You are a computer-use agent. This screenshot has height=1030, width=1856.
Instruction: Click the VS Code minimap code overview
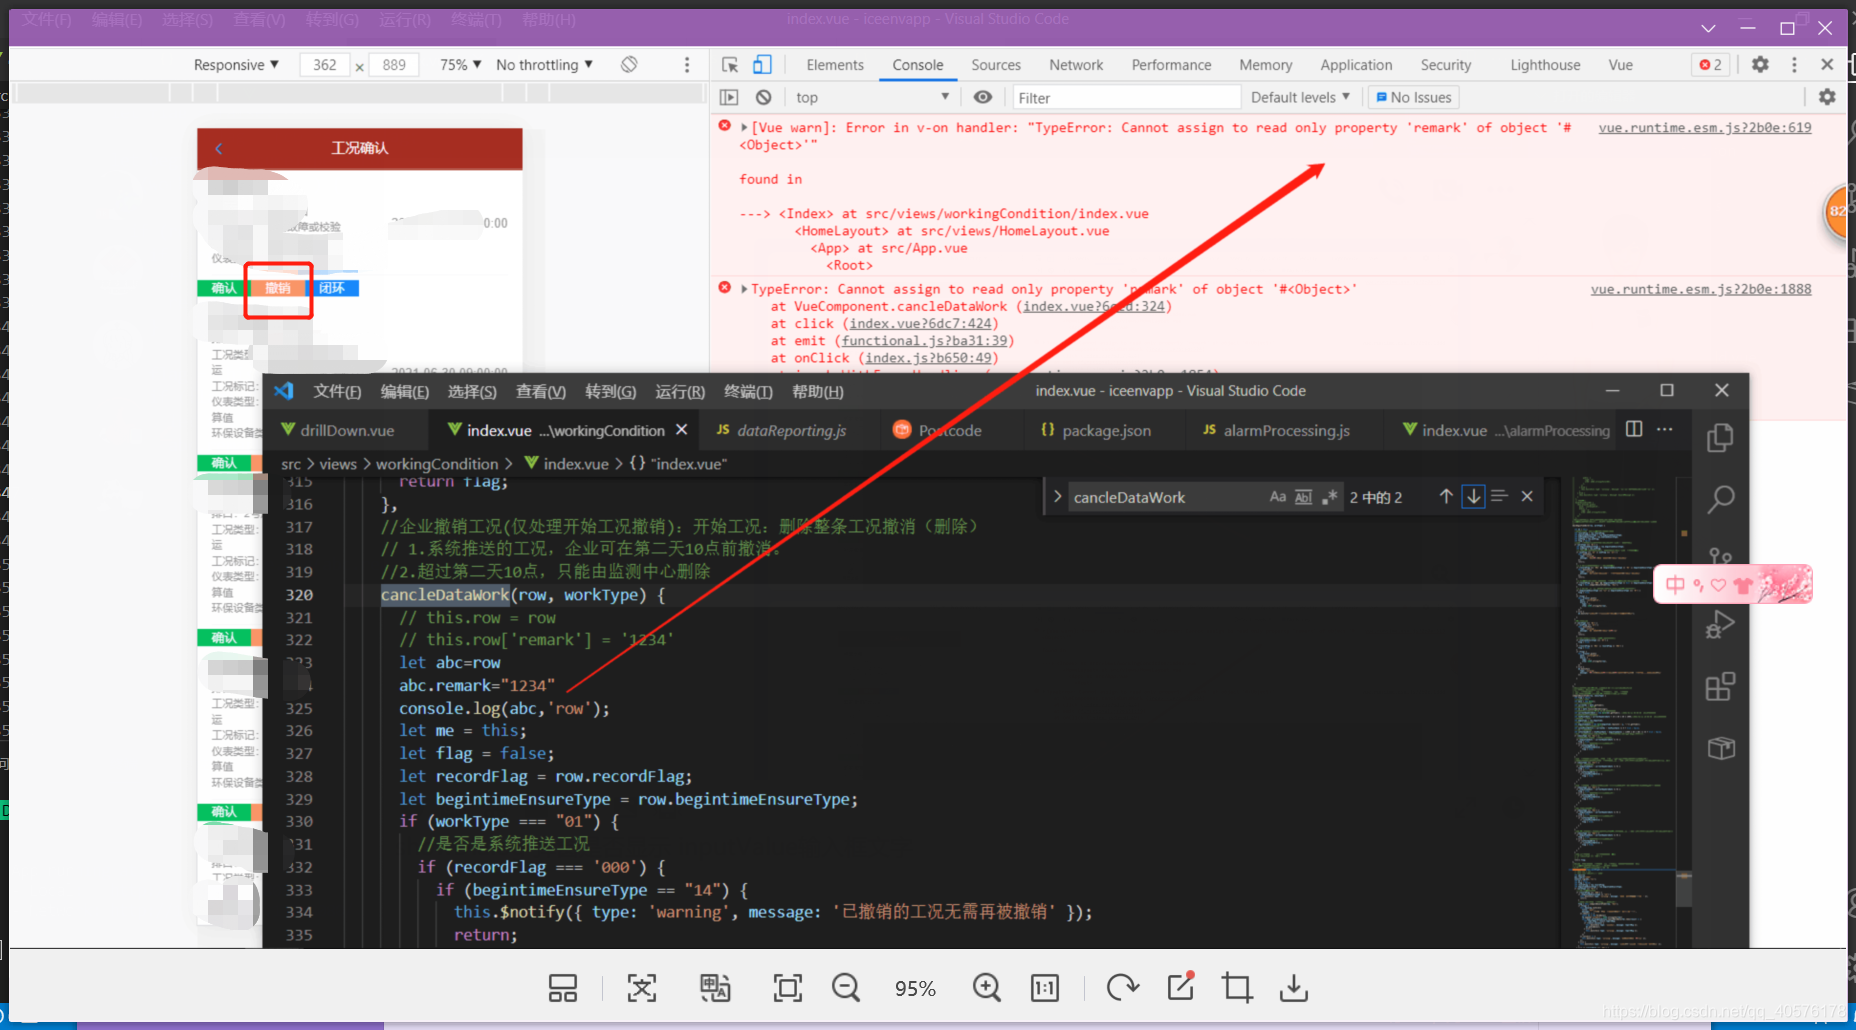point(1626,710)
